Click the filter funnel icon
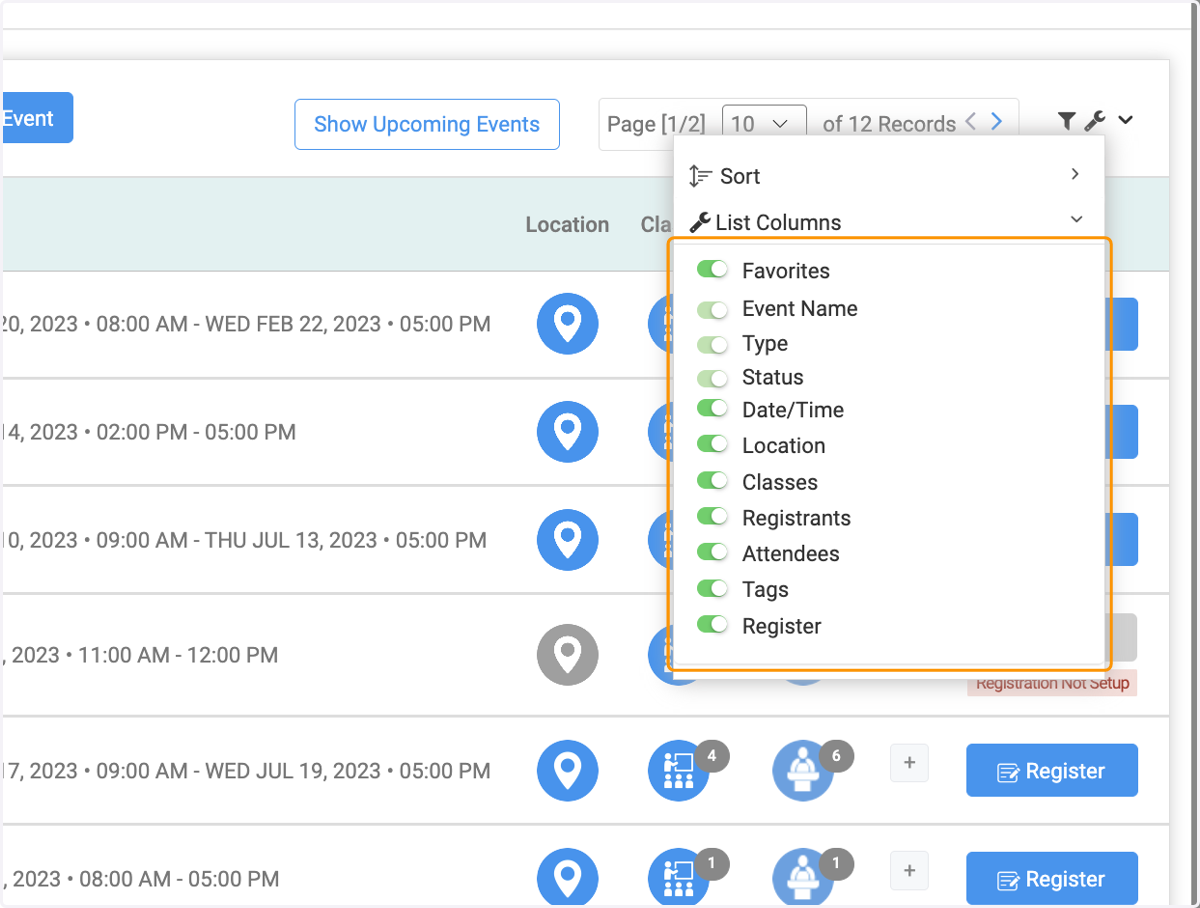The width and height of the screenshot is (1200, 908). click(x=1066, y=121)
